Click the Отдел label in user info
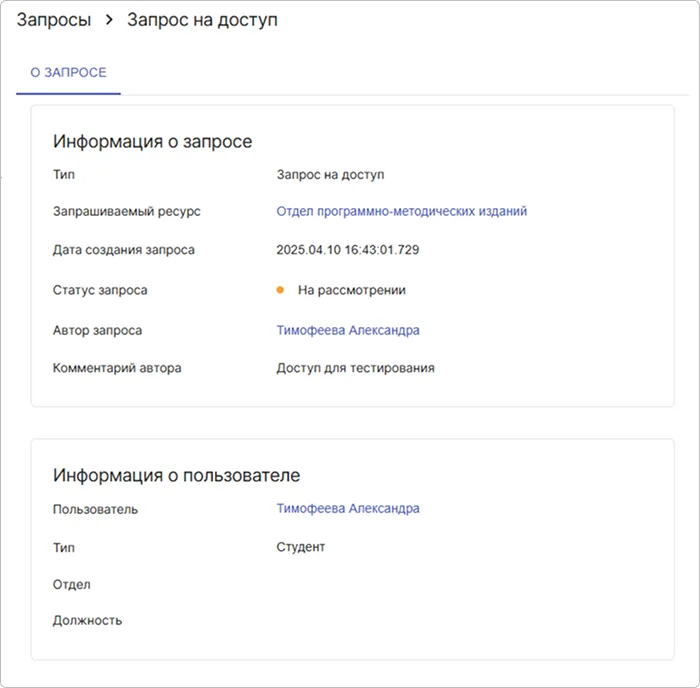Viewport: 700px width, 688px height. (71, 584)
